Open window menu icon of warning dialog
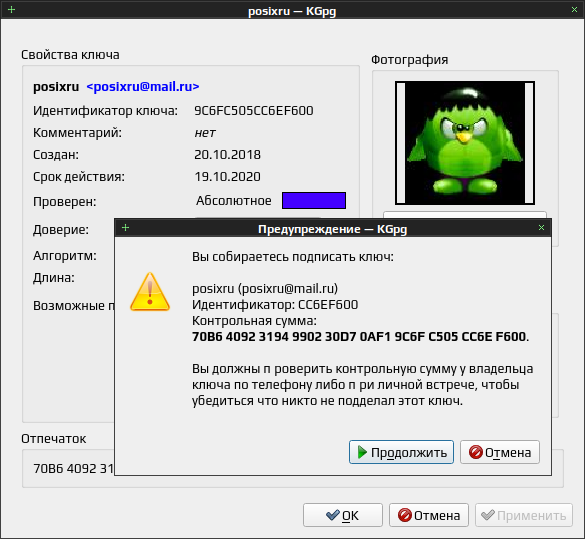This screenshot has height=539, width=585. [x=125, y=228]
